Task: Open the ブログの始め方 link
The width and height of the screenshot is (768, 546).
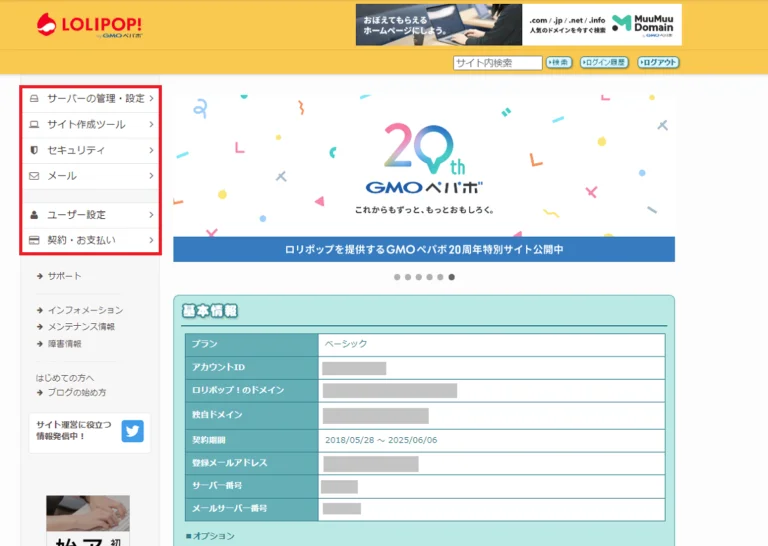Action: pos(76,392)
